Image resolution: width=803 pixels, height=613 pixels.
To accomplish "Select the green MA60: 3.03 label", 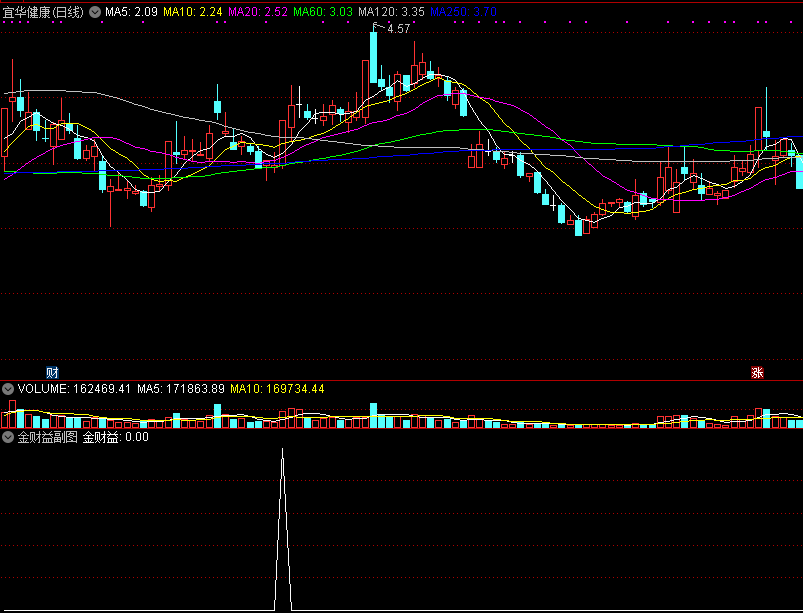I will [323, 12].
